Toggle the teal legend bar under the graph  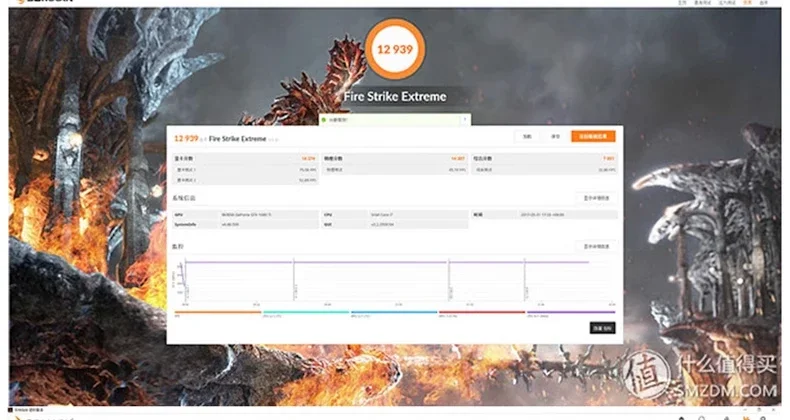[305, 312]
